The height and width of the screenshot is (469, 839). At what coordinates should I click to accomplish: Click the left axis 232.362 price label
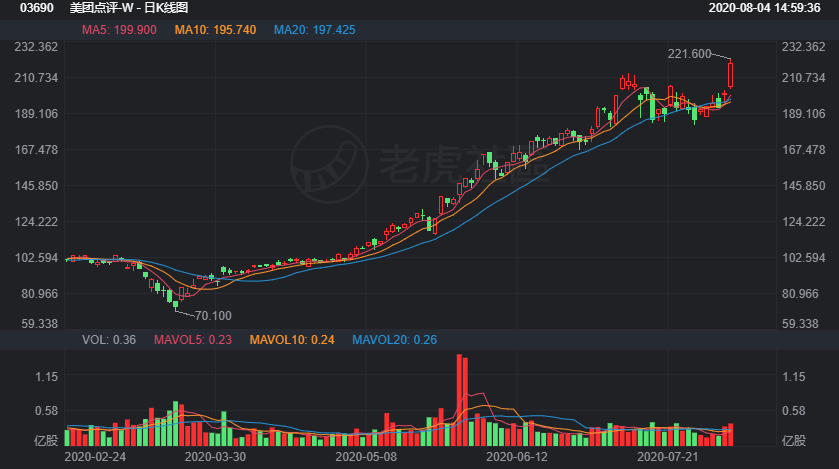(x=36, y=47)
